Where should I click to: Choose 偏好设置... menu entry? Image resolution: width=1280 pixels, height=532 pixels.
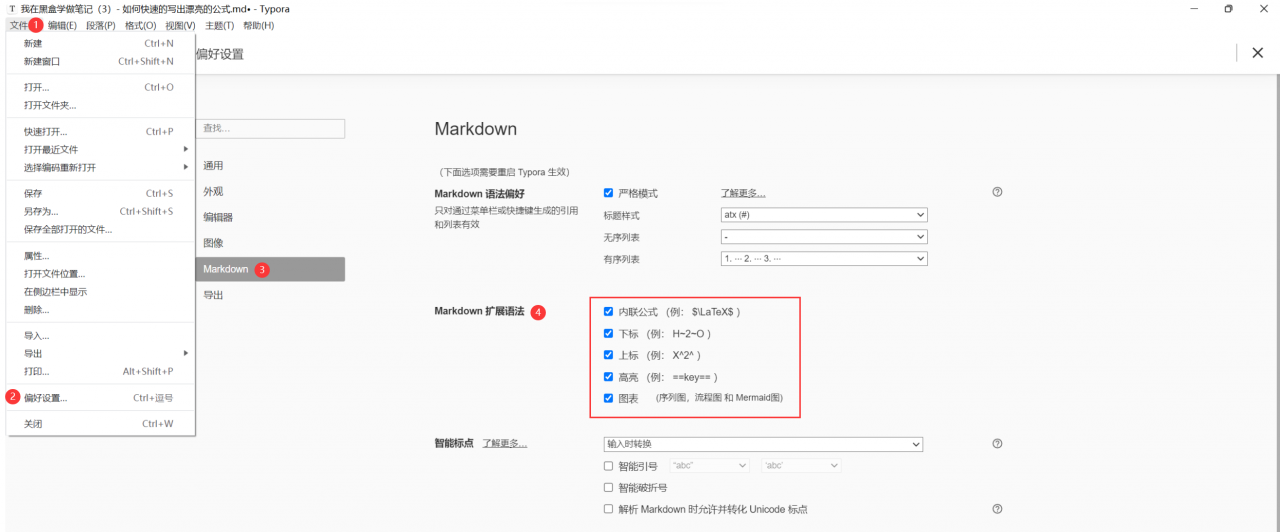[x=101, y=398]
